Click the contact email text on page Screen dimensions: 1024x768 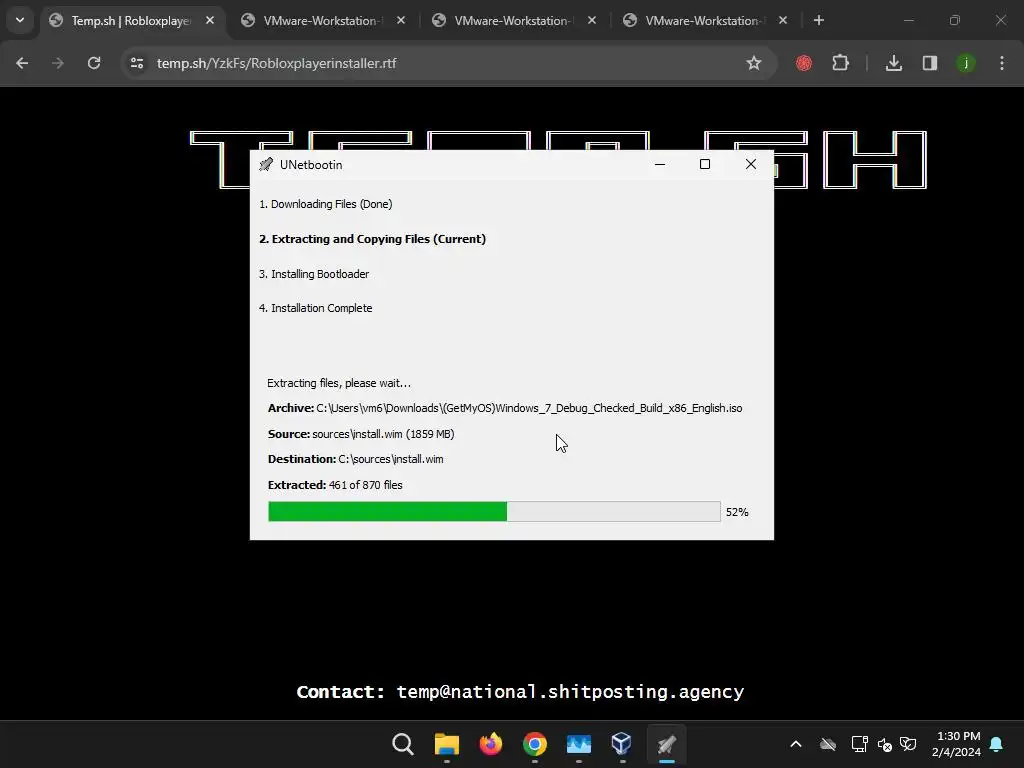tap(570, 692)
